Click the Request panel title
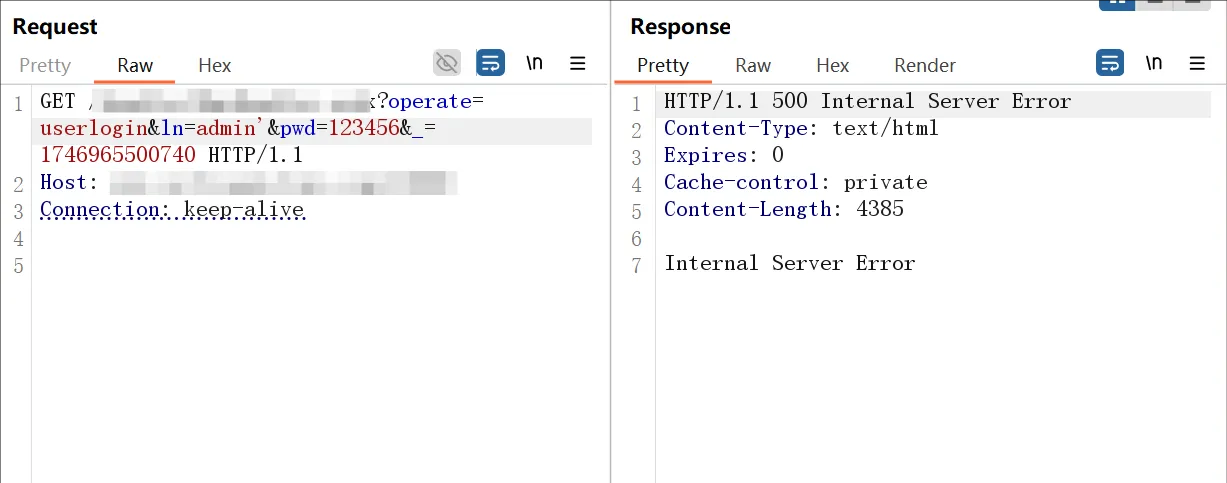This screenshot has width=1227, height=483. click(55, 26)
